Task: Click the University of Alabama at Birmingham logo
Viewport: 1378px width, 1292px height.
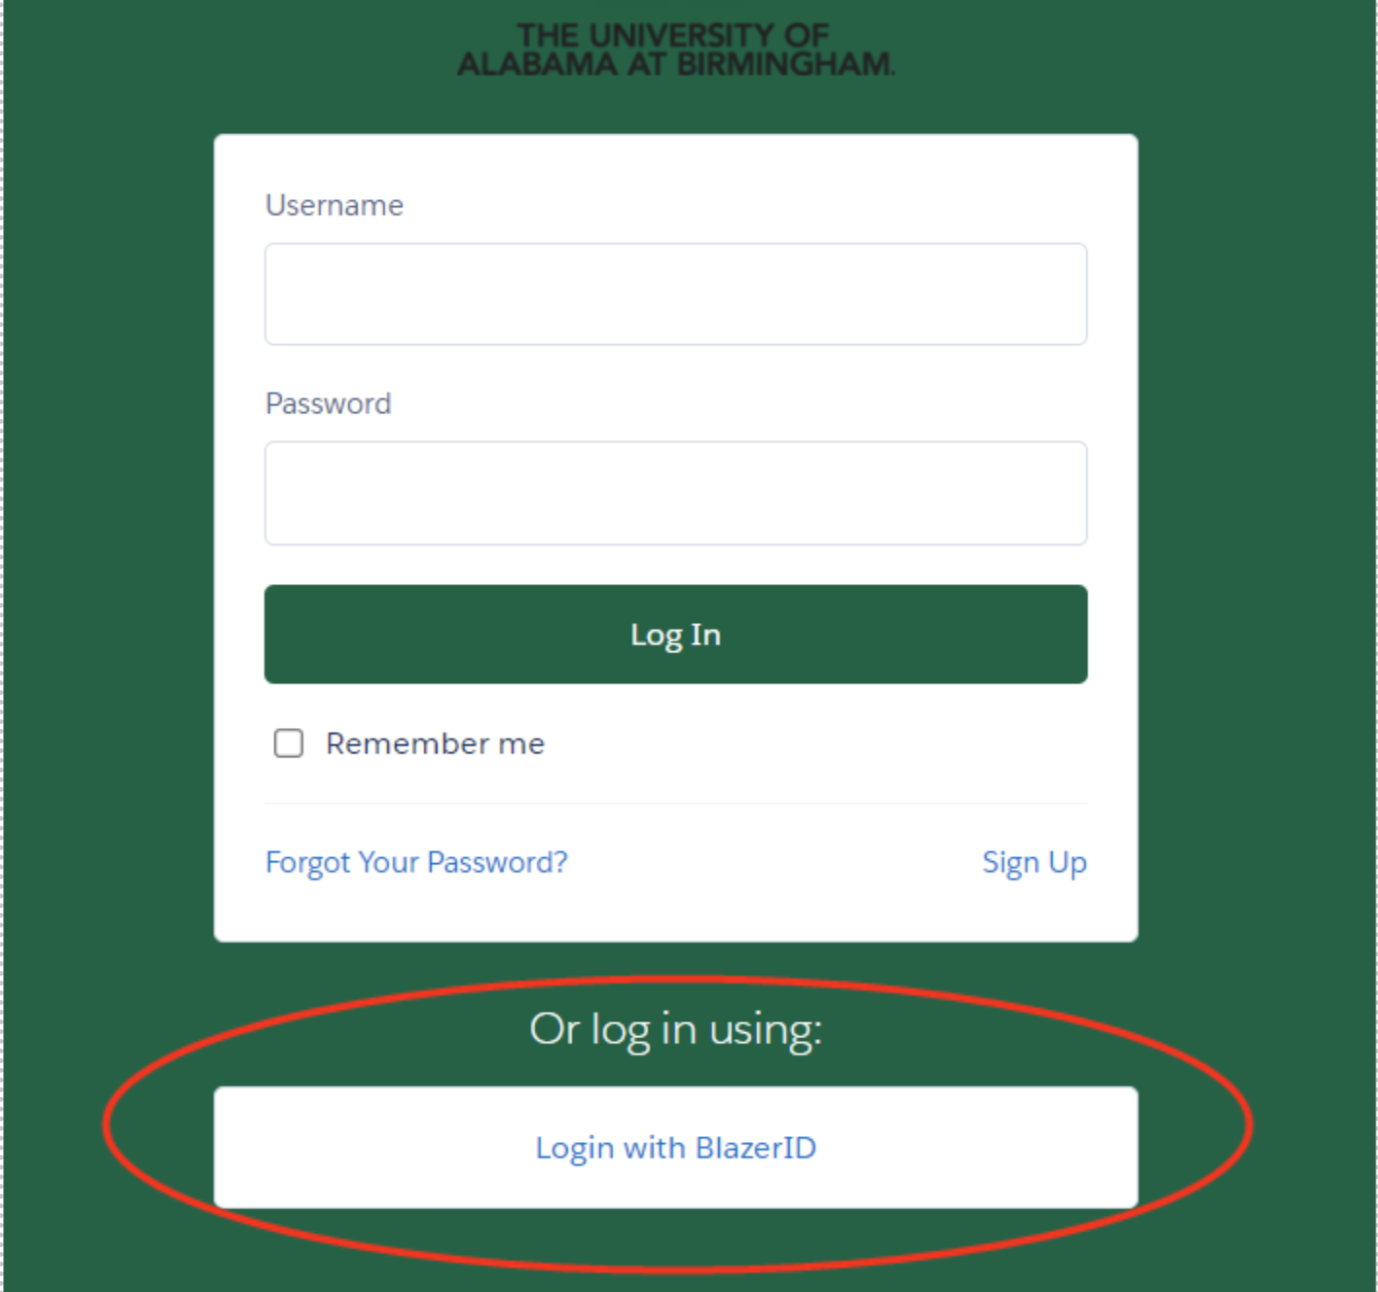Action: [x=676, y=50]
